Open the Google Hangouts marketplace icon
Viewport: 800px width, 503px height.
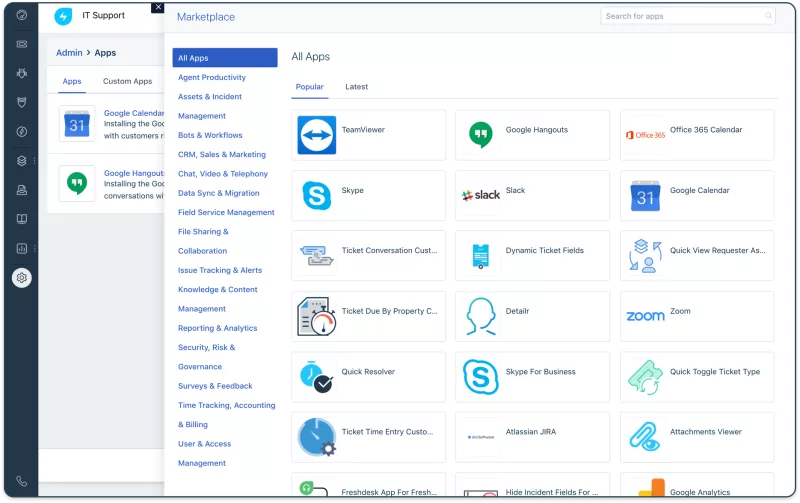pos(480,135)
